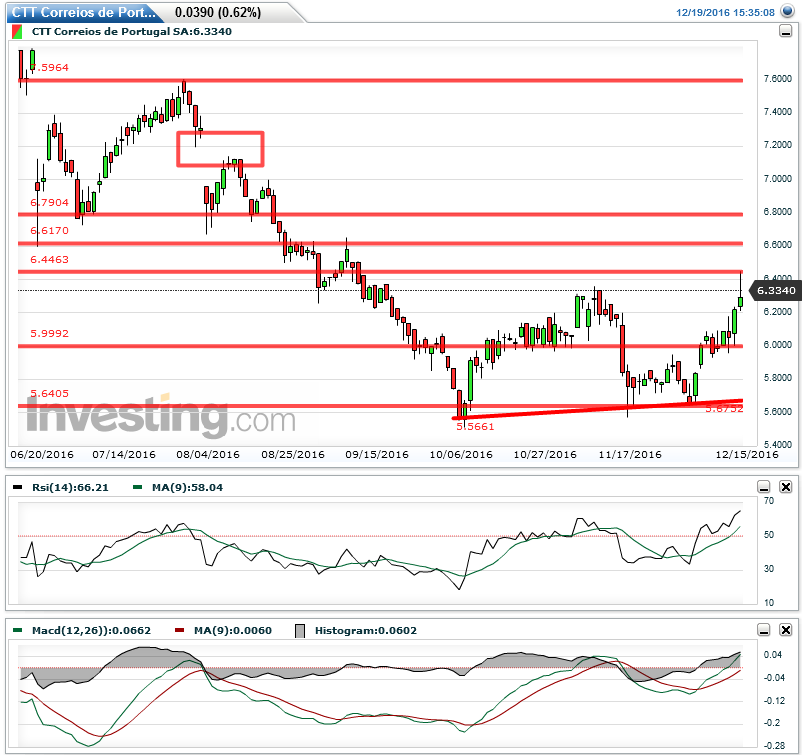Image resolution: width=803 pixels, height=755 pixels.
Task: Click the 6.8000 price axis label
Action: (x=777, y=212)
